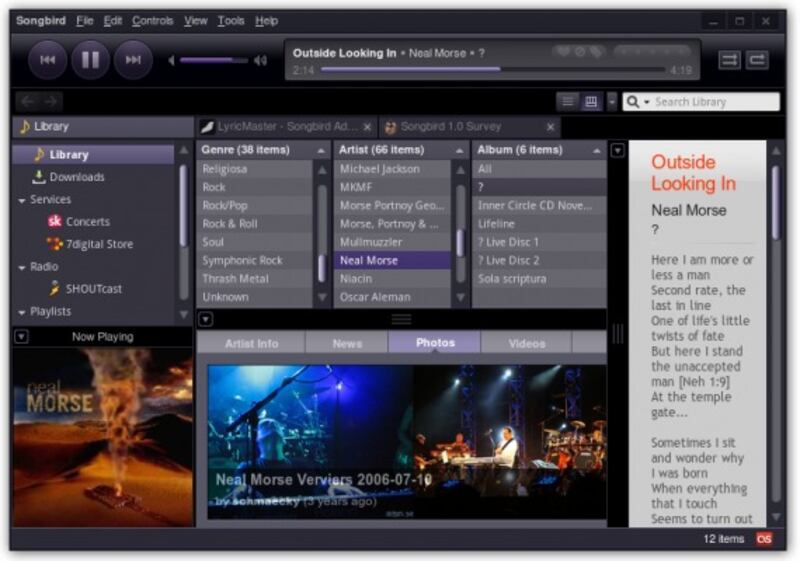The height and width of the screenshot is (561, 800).
Task: Click the search magnifier icon
Action: [633, 102]
